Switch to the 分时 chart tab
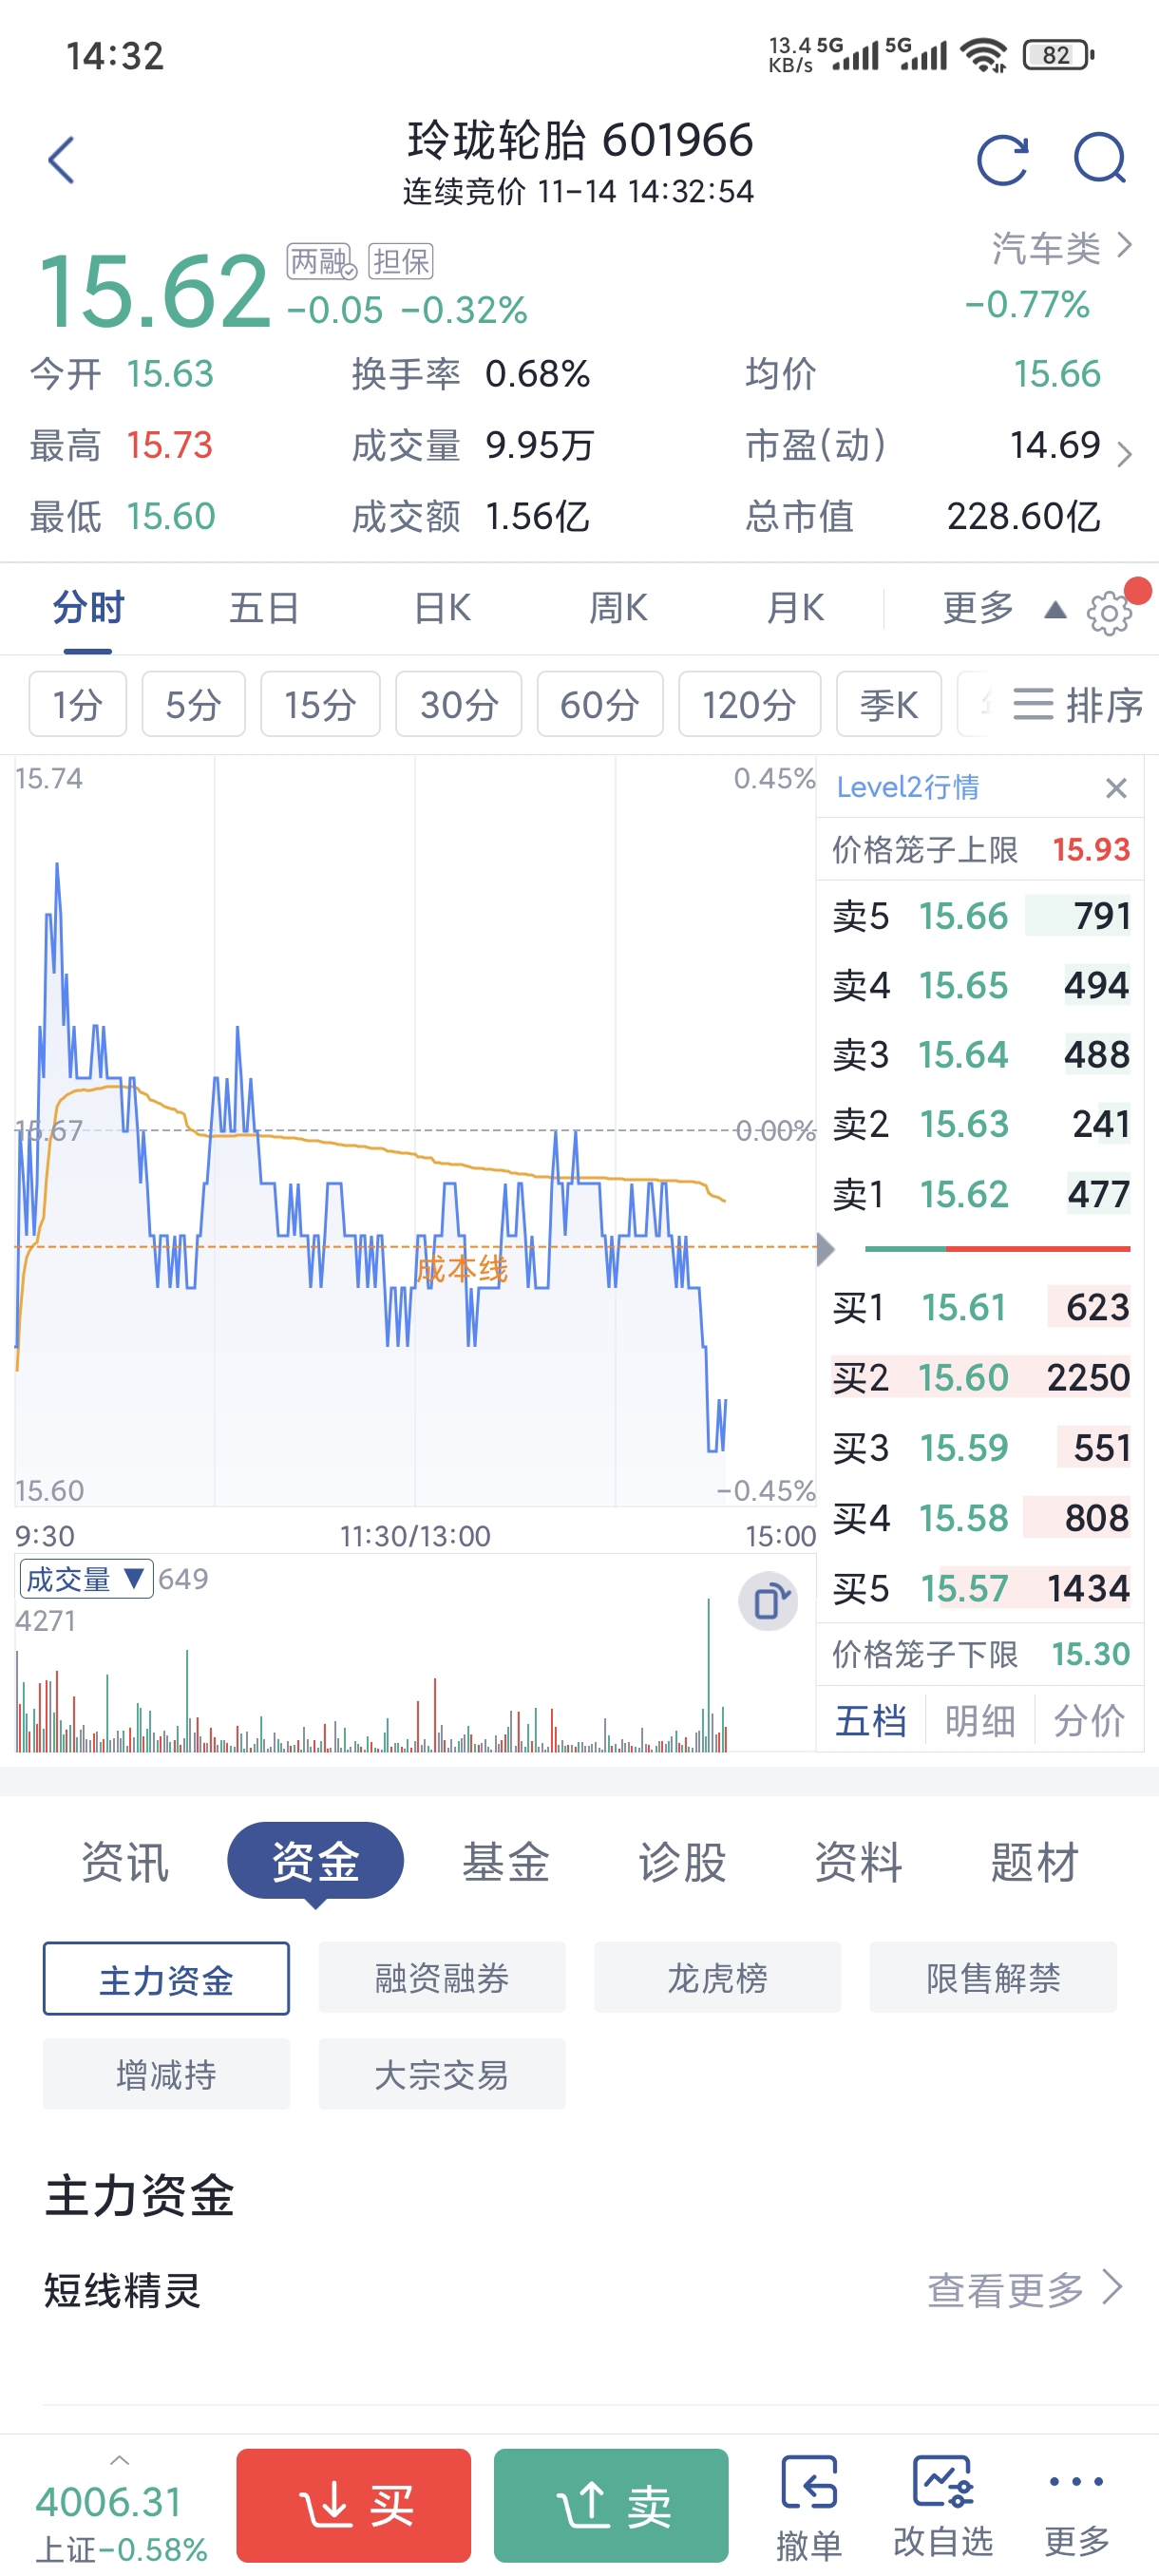The height and width of the screenshot is (2576, 1159). (x=88, y=608)
